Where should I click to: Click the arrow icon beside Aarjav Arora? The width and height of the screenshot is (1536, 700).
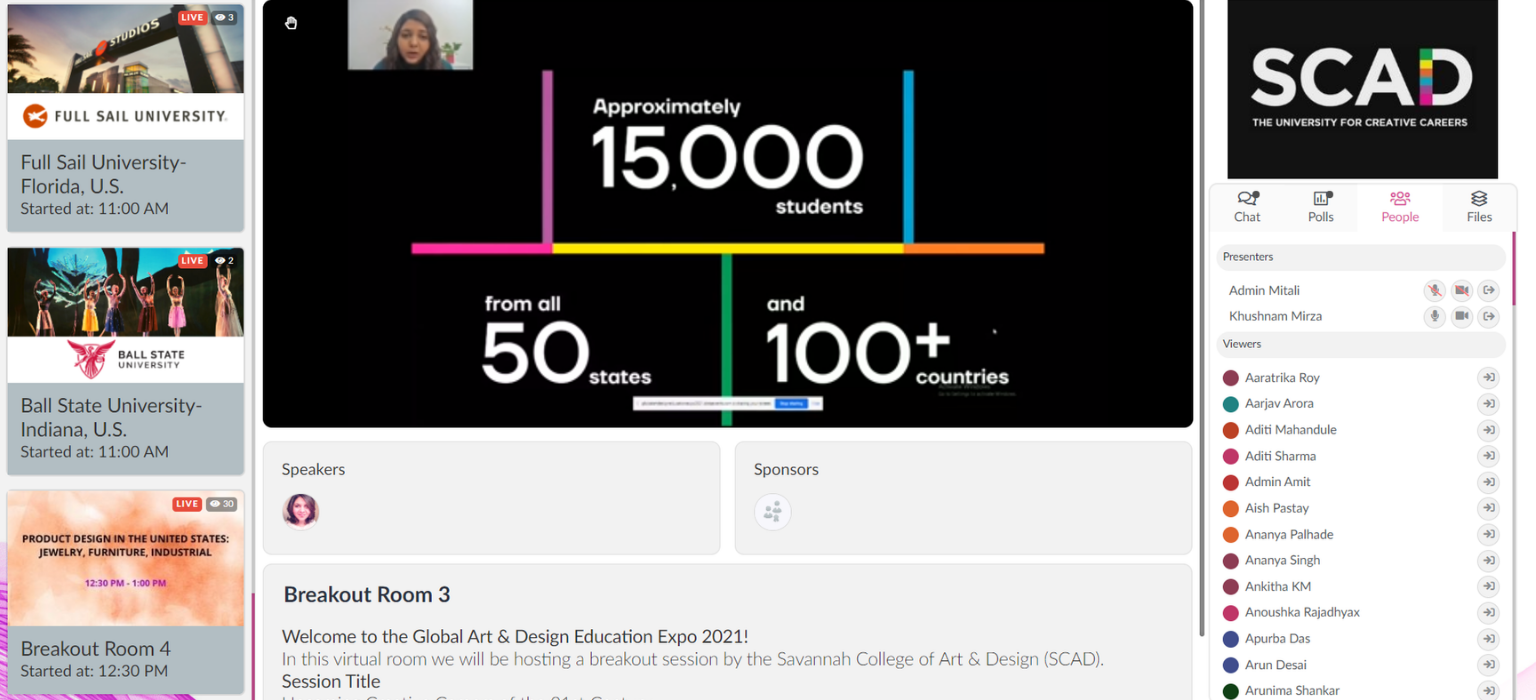[1489, 404]
